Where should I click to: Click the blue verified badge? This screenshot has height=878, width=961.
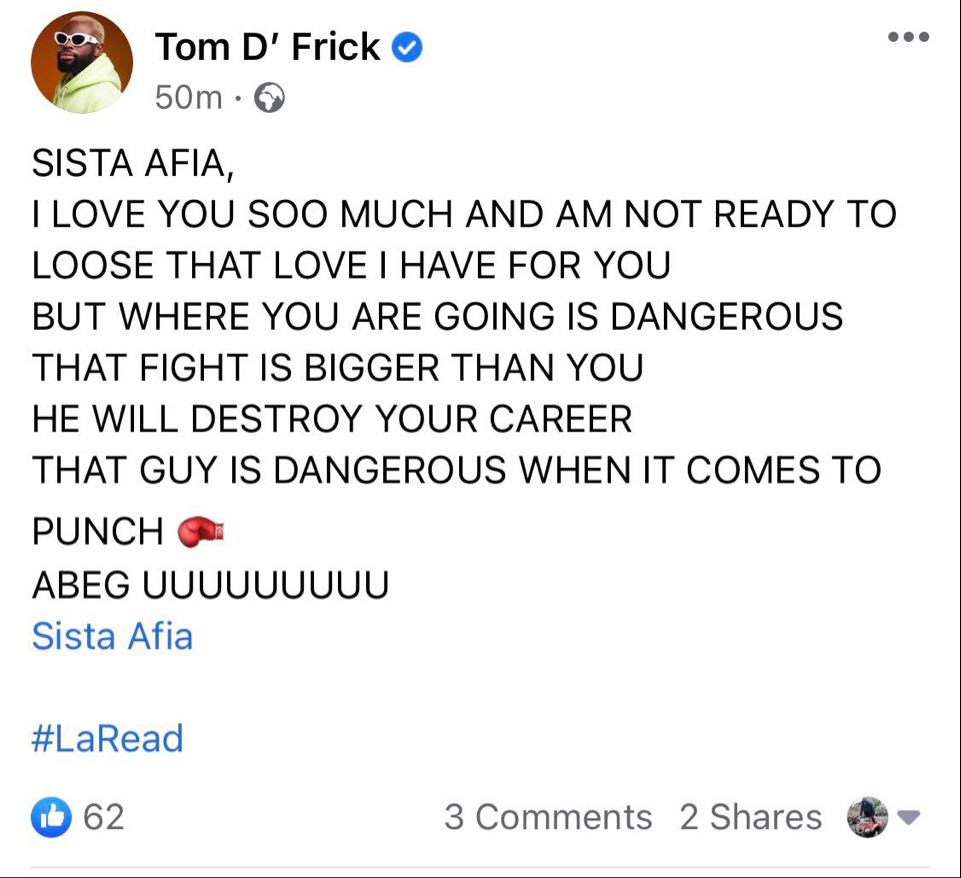(406, 47)
